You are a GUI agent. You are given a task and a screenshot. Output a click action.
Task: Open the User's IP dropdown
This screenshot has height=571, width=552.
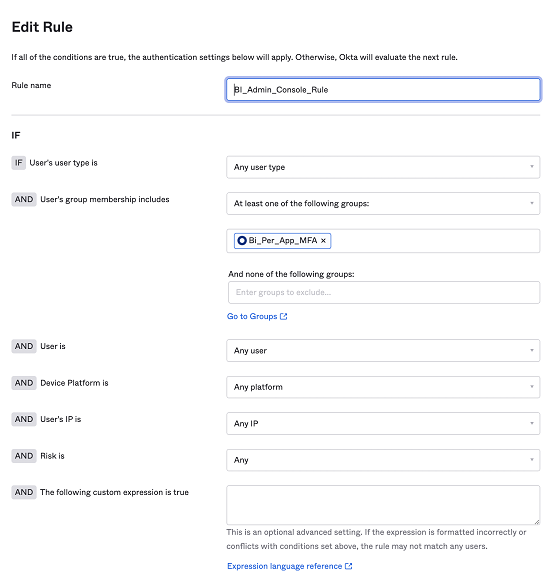click(x=383, y=424)
